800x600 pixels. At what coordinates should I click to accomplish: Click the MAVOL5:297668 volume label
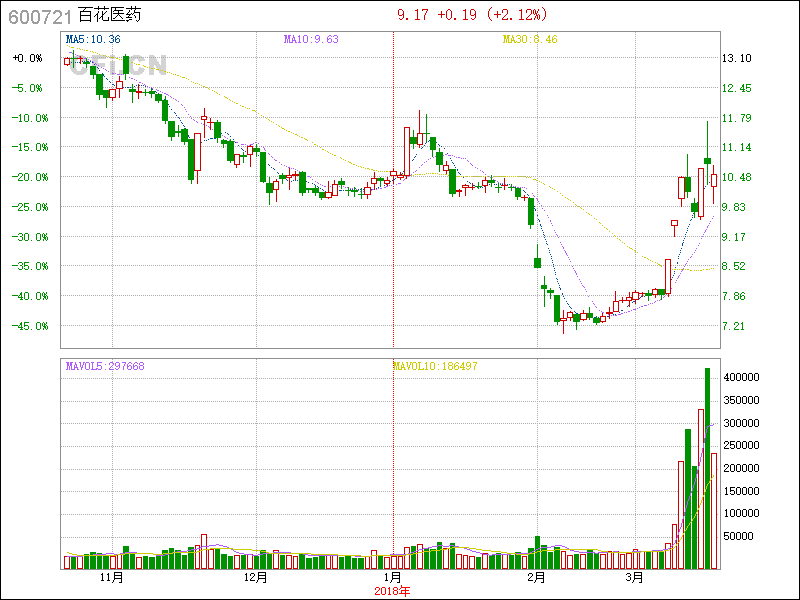click(x=105, y=366)
